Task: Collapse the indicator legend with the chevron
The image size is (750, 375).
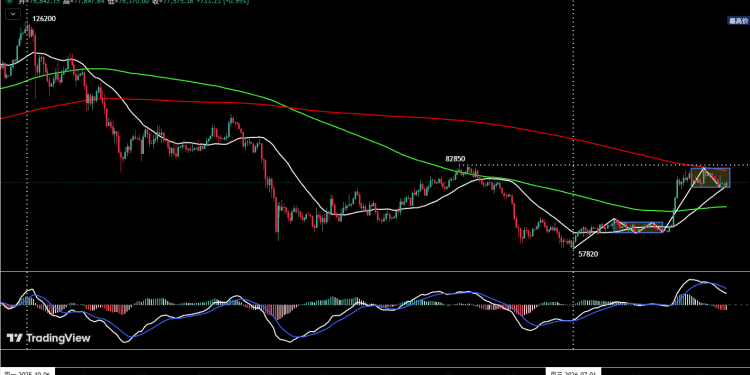Action: click(13, 15)
